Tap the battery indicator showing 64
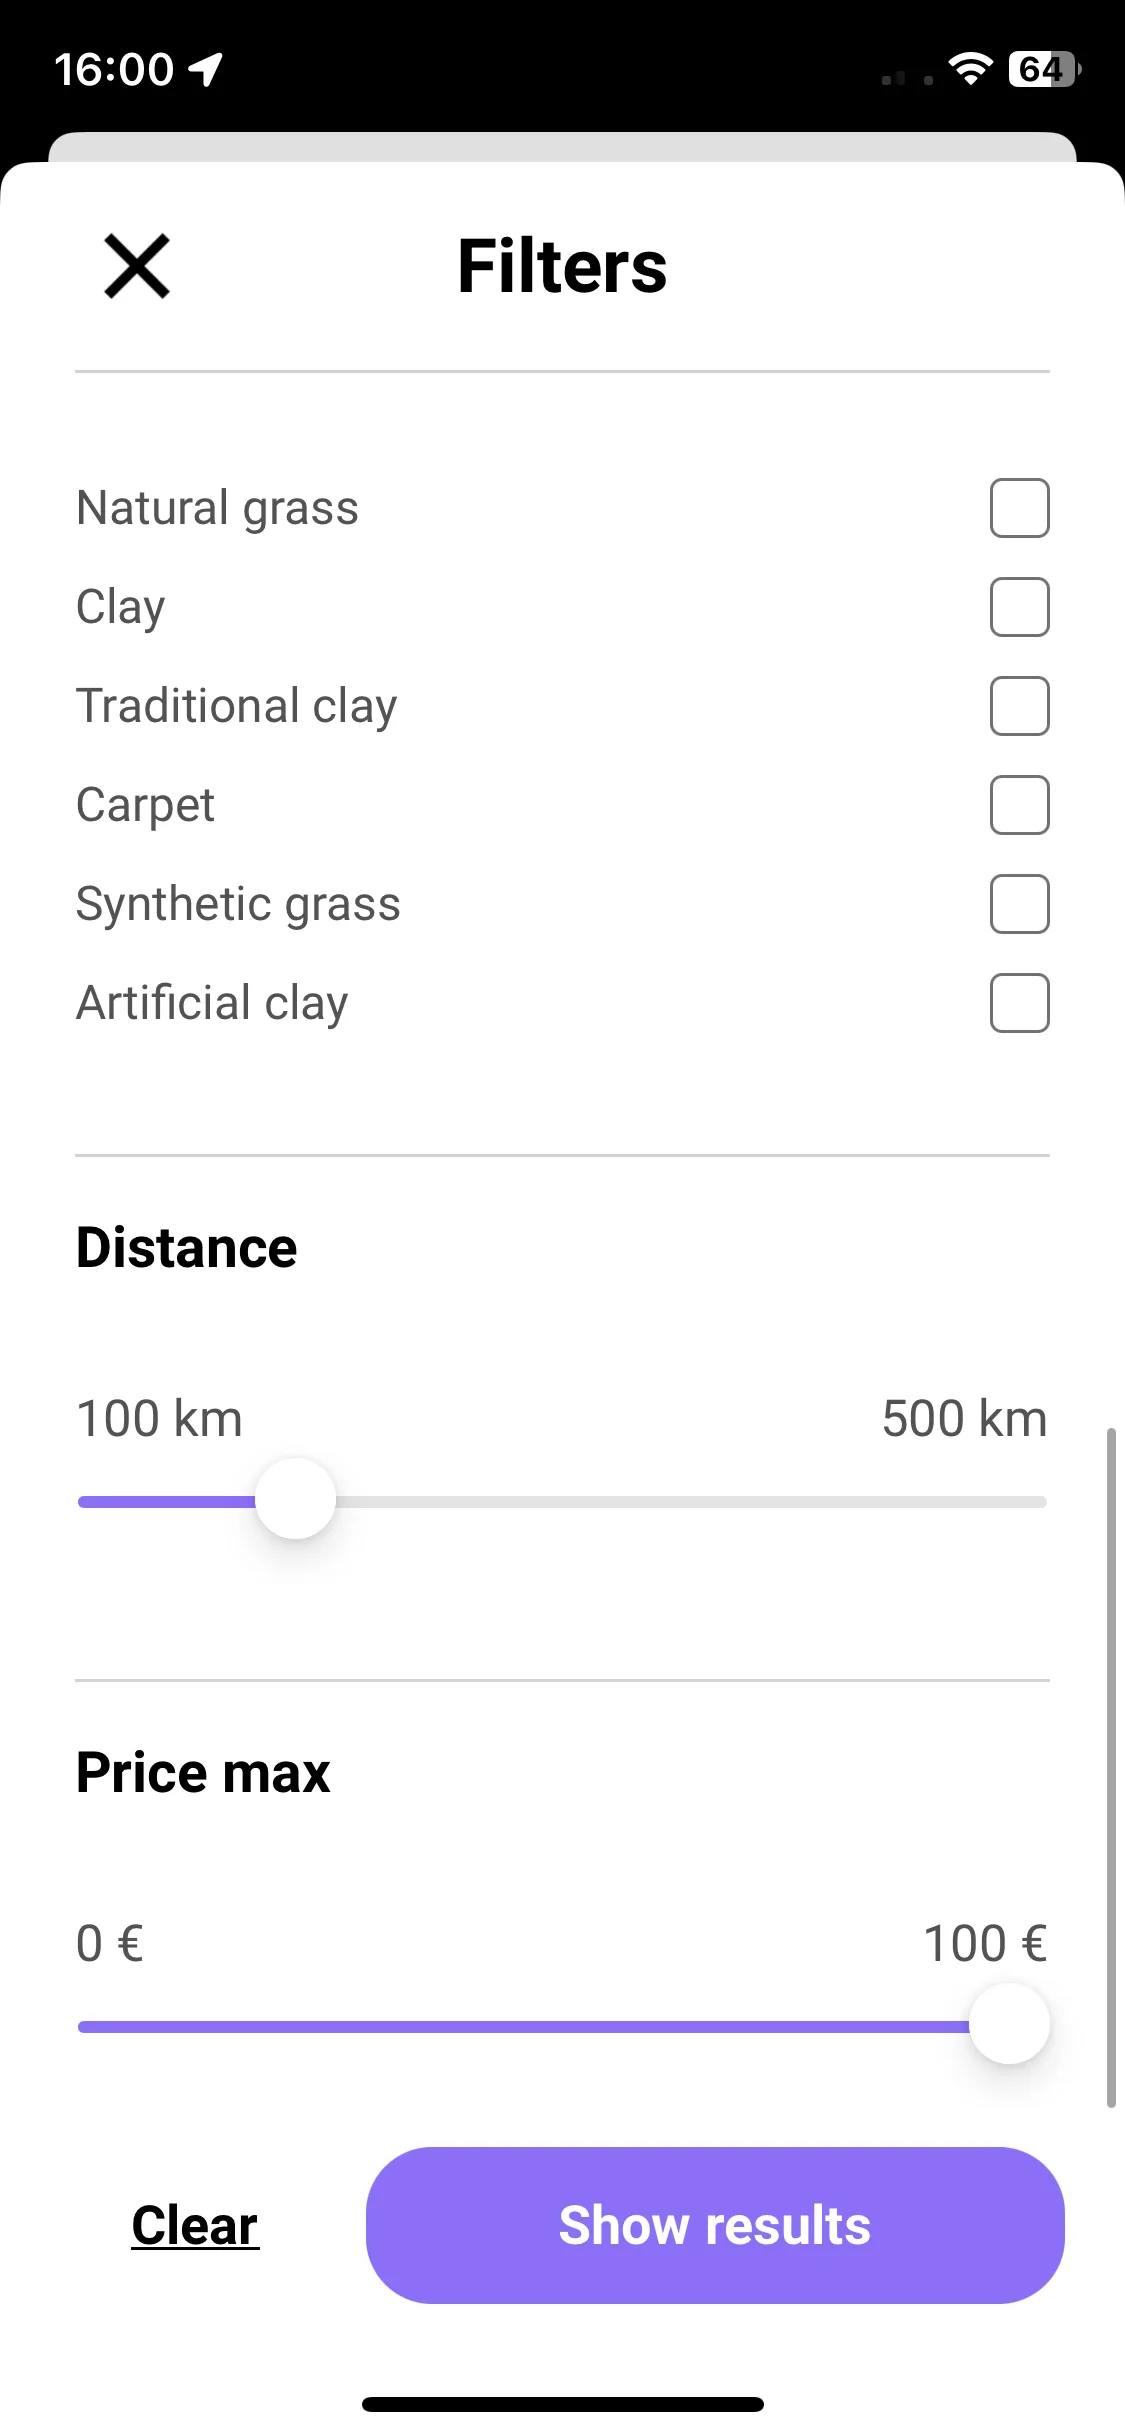The image size is (1125, 2436). click(x=1044, y=69)
